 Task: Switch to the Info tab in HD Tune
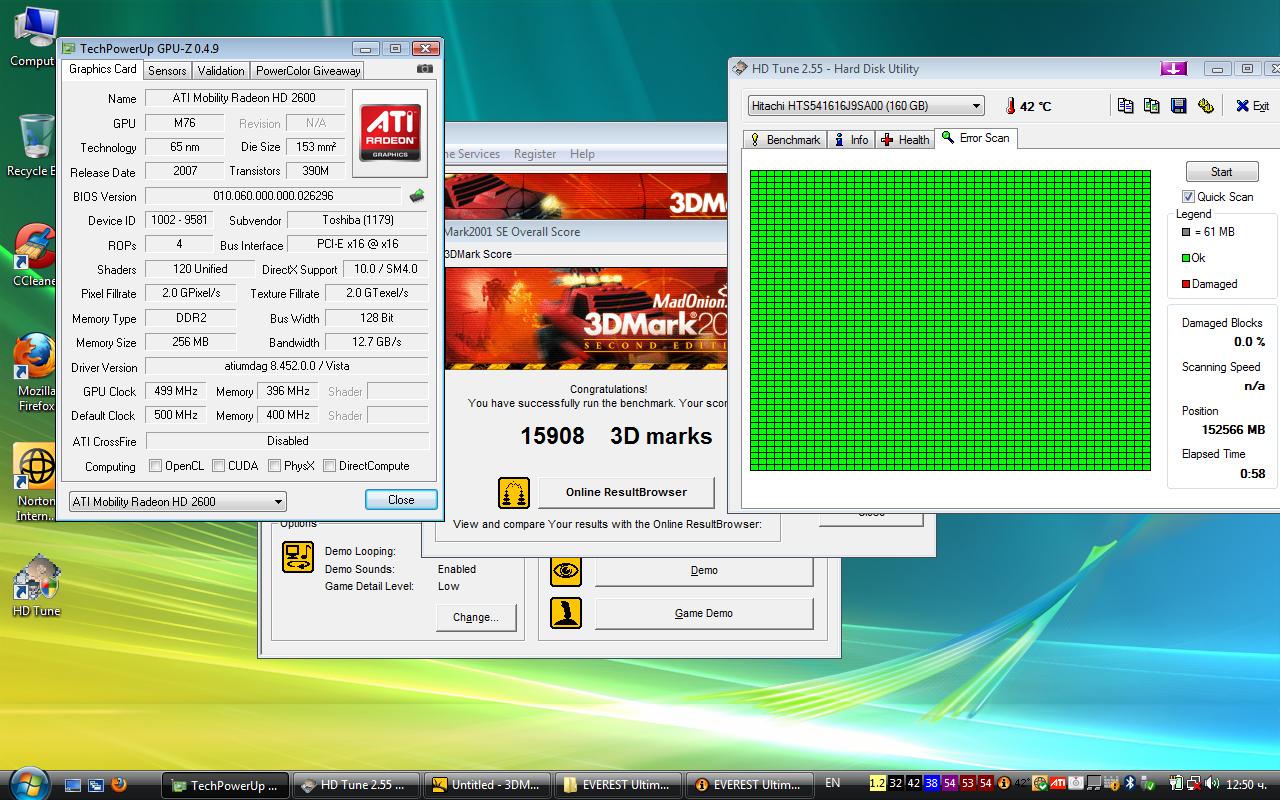click(x=850, y=140)
